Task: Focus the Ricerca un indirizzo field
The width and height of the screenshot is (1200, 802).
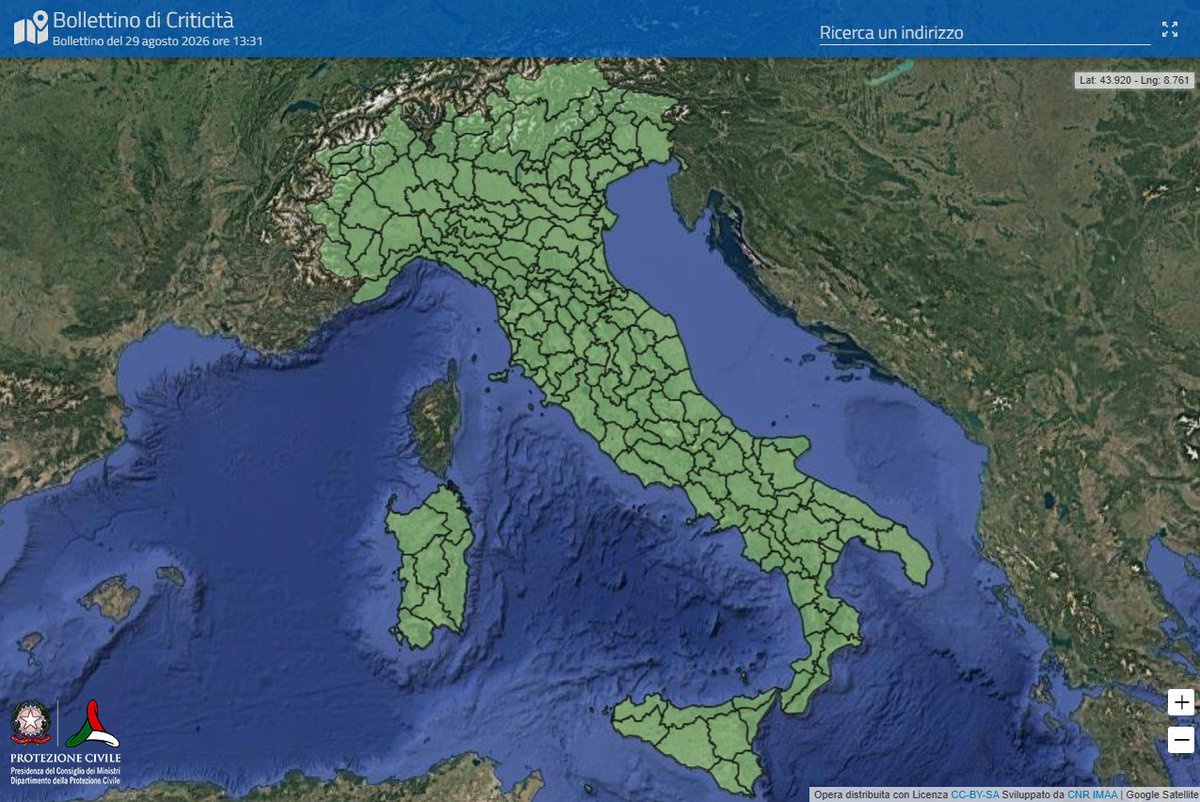Action: click(x=984, y=32)
